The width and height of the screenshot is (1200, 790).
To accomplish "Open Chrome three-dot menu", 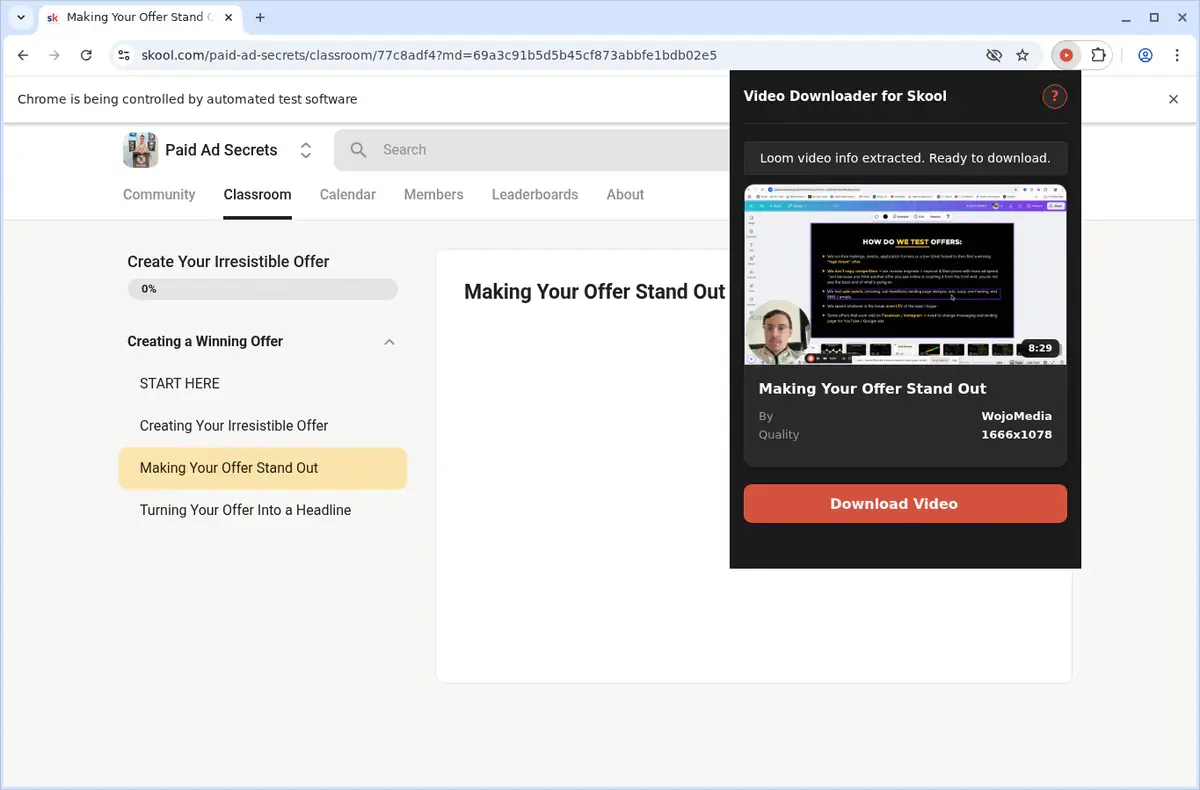I will 1177,55.
